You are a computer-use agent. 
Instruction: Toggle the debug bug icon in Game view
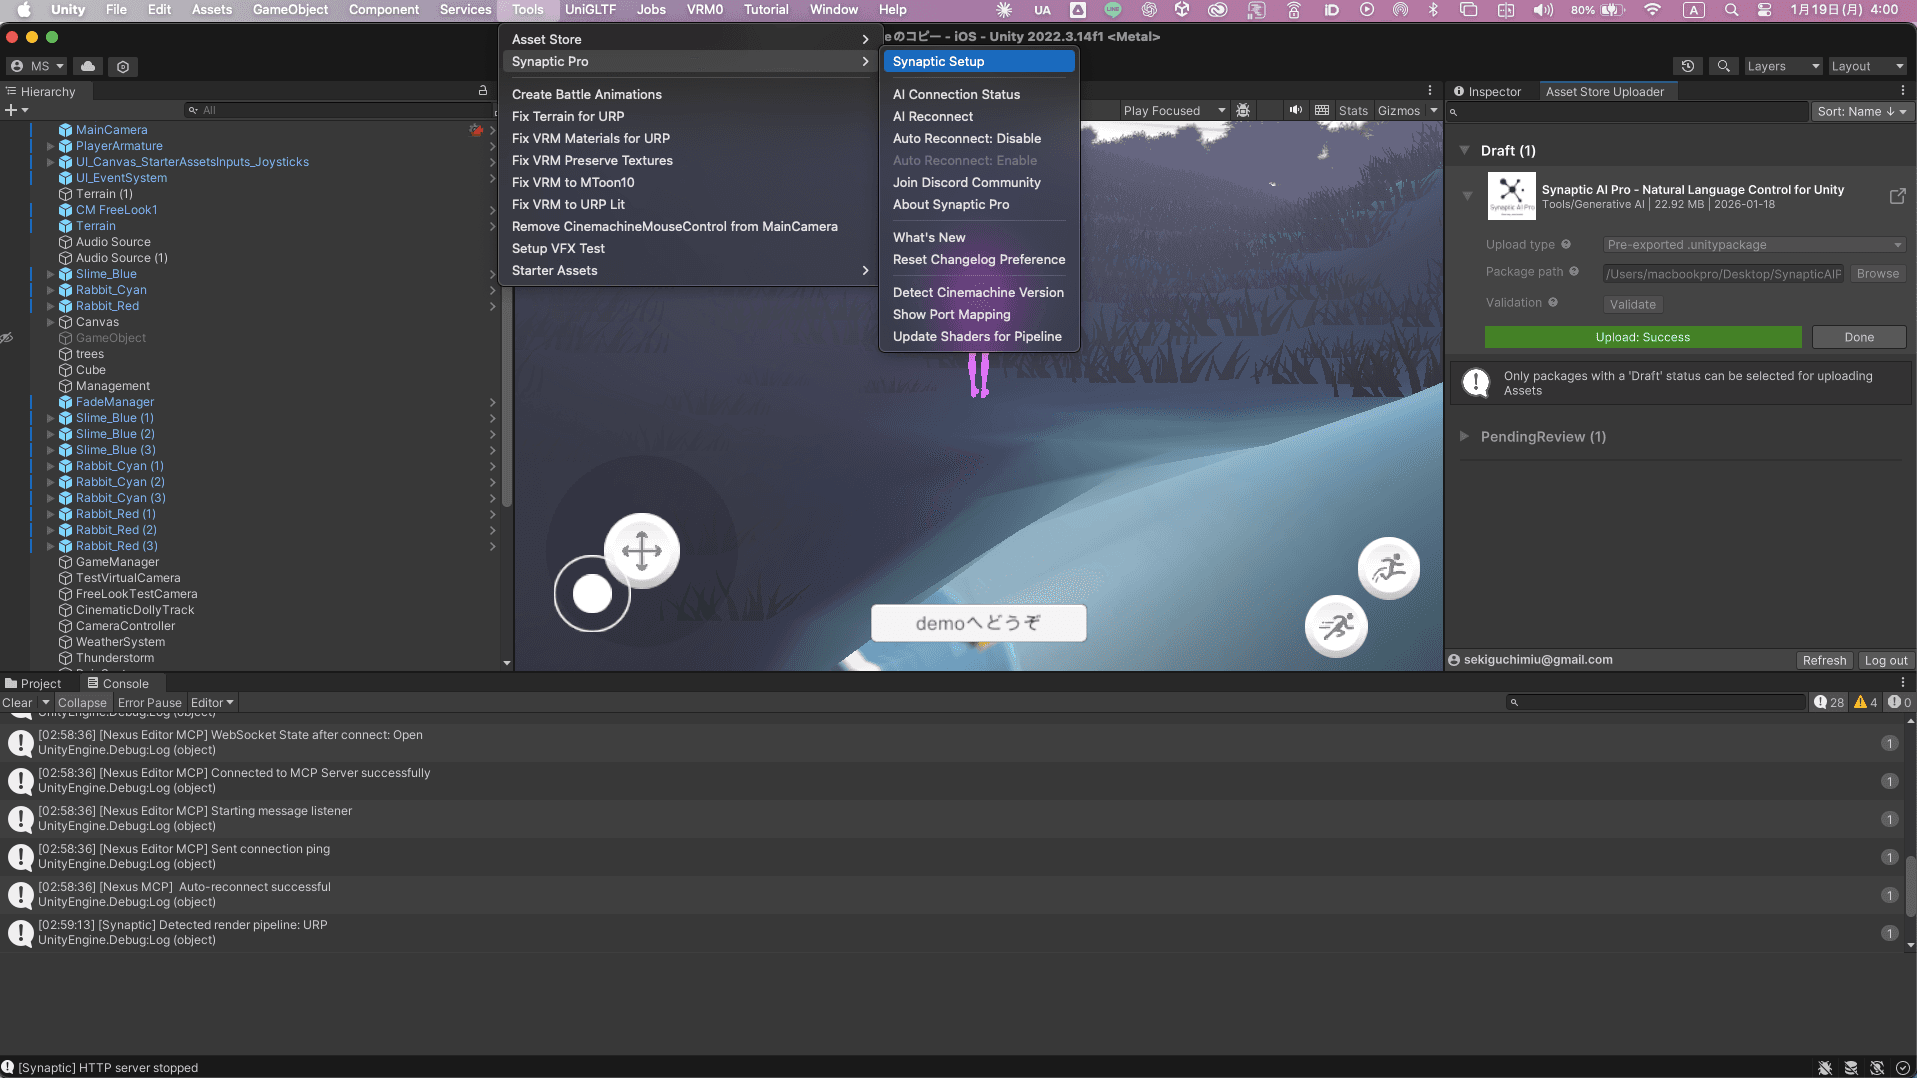(1243, 110)
